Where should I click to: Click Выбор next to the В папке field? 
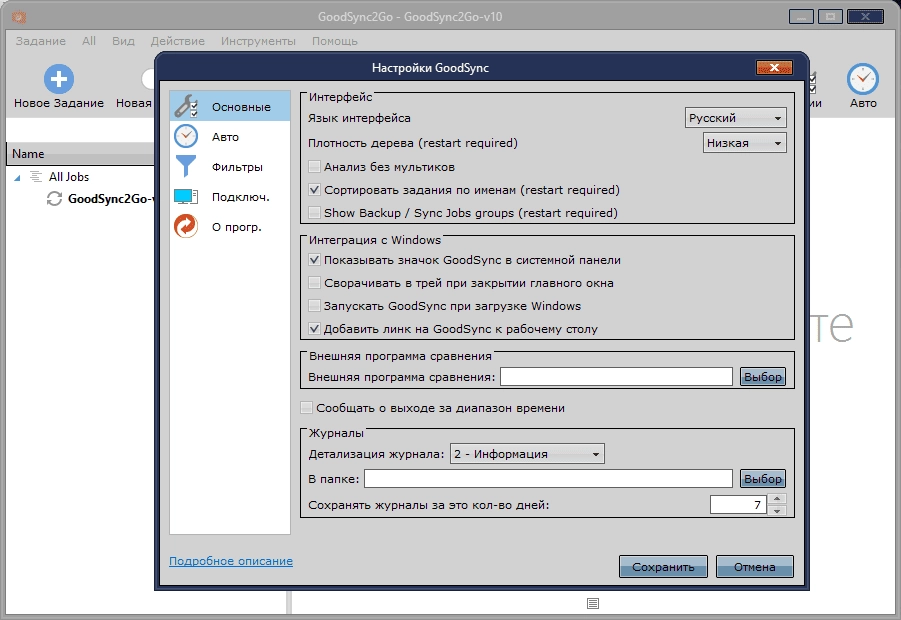(x=763, y=479)
